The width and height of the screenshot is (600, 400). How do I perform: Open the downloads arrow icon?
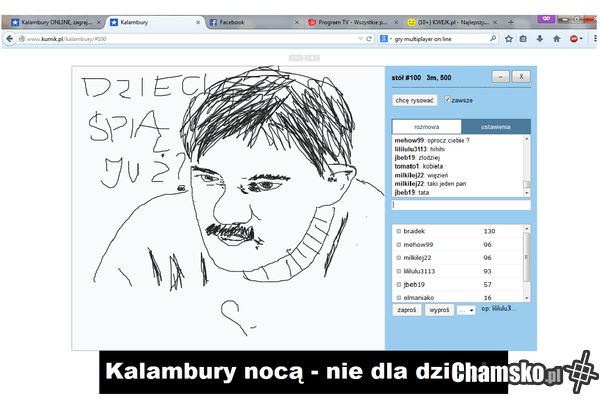coord(540,38)
